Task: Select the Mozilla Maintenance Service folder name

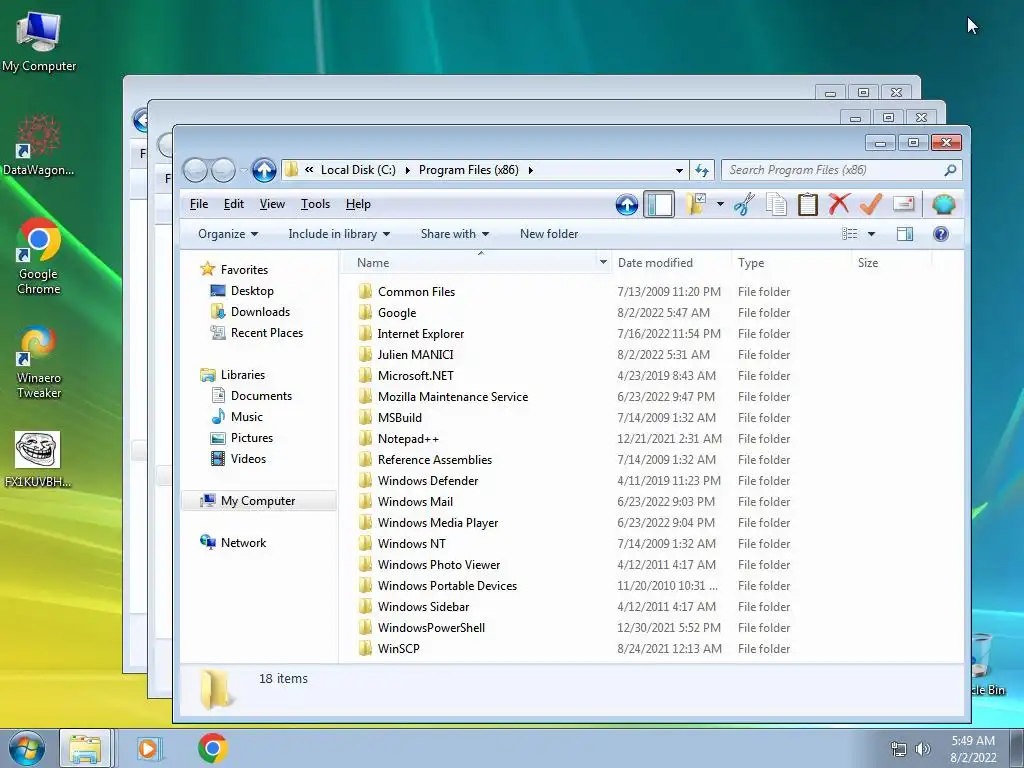Action: pyautogui.click(x=453, y=396)
